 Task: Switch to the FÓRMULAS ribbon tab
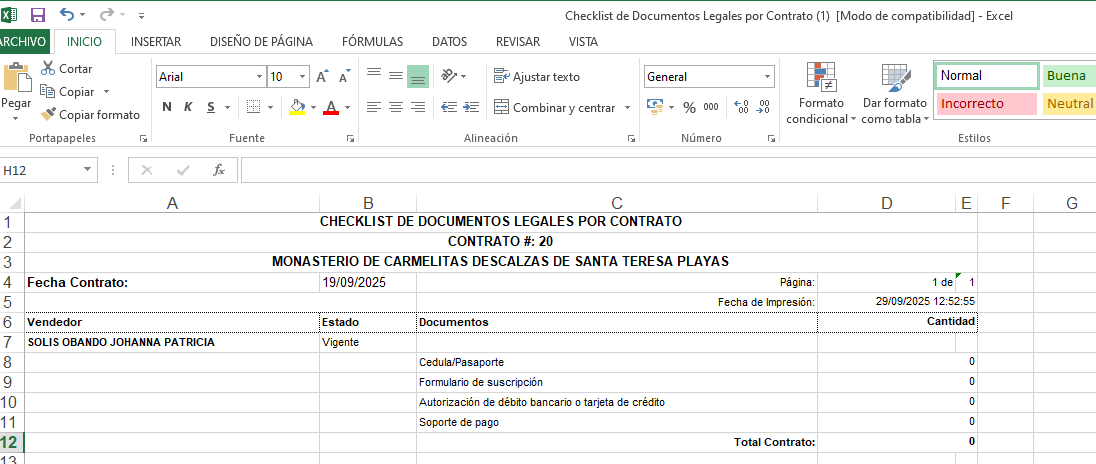point(372,42)
